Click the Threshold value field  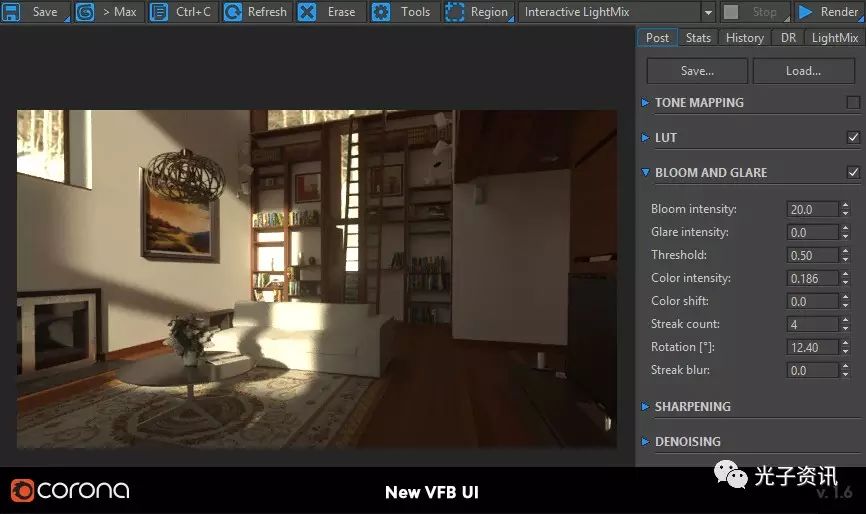(x=812, y=256)
